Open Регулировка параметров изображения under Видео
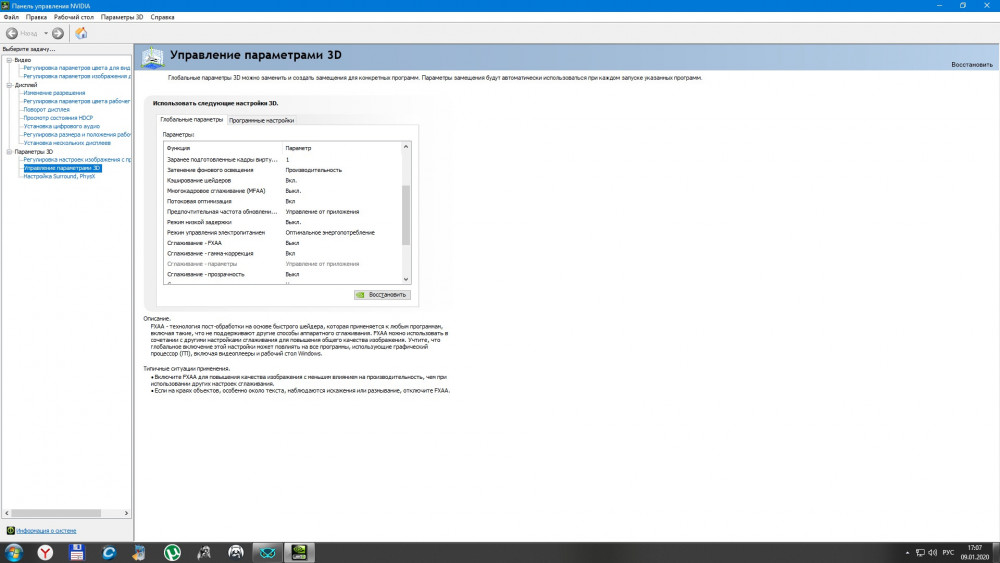 (x=77, y=76)
